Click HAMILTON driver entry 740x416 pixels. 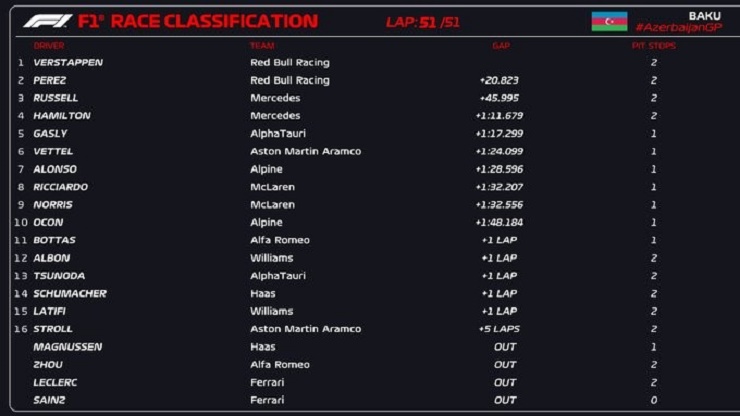click(x=62, y=116)
